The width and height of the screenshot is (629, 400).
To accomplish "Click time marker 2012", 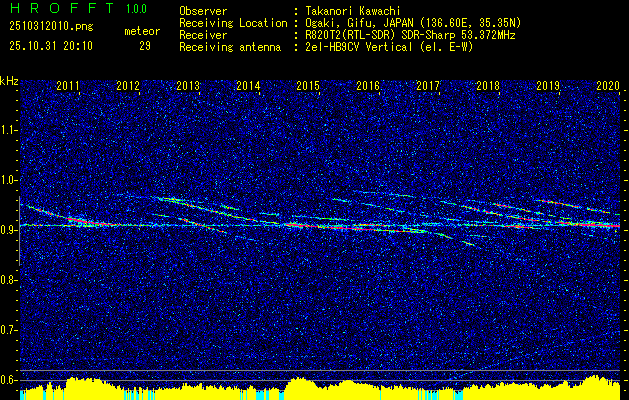I will point(128,85).
